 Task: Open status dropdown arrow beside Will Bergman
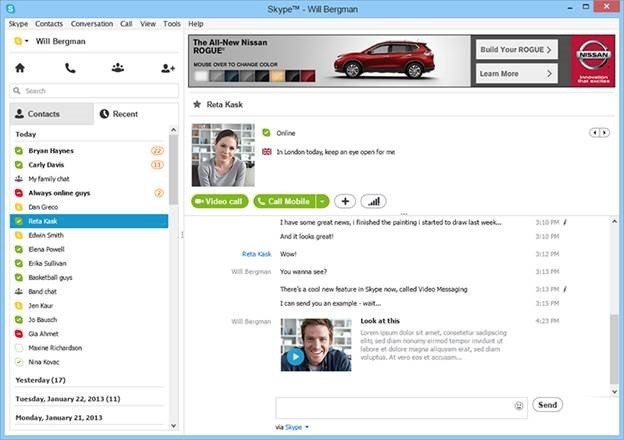pyautogui.click(x=27, y=41)
